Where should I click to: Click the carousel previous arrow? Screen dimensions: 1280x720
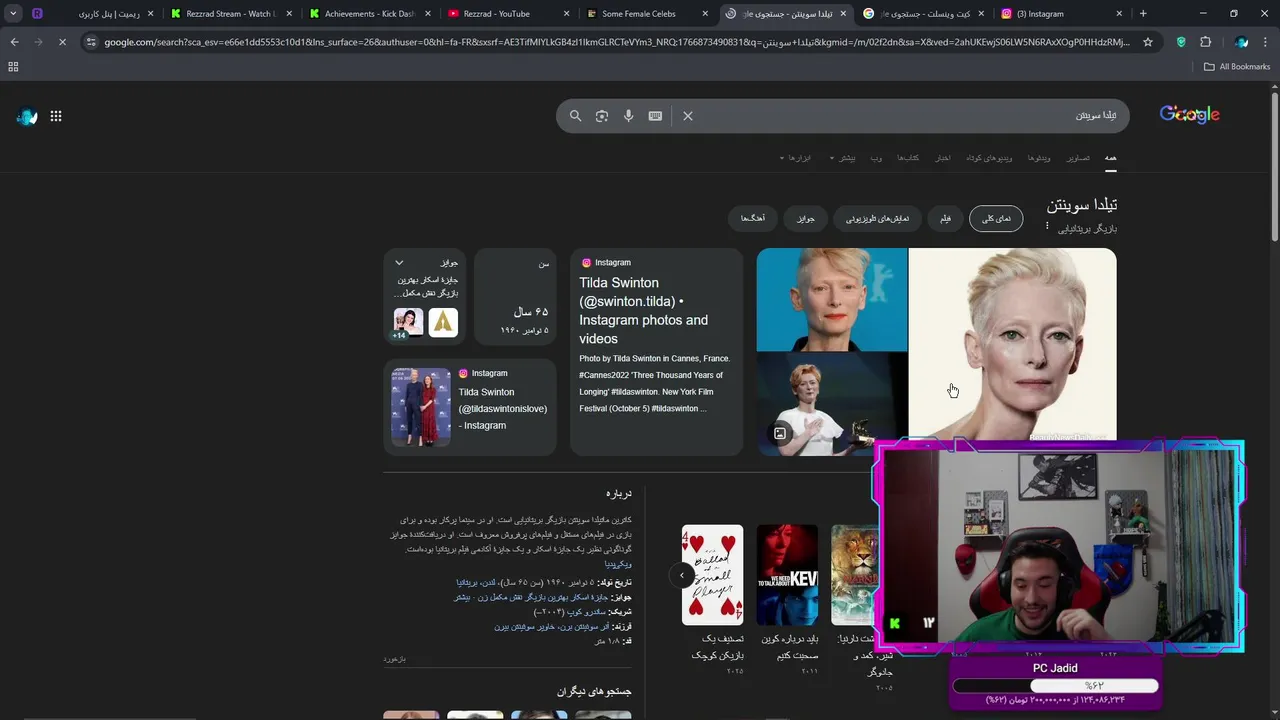point(682,575)
